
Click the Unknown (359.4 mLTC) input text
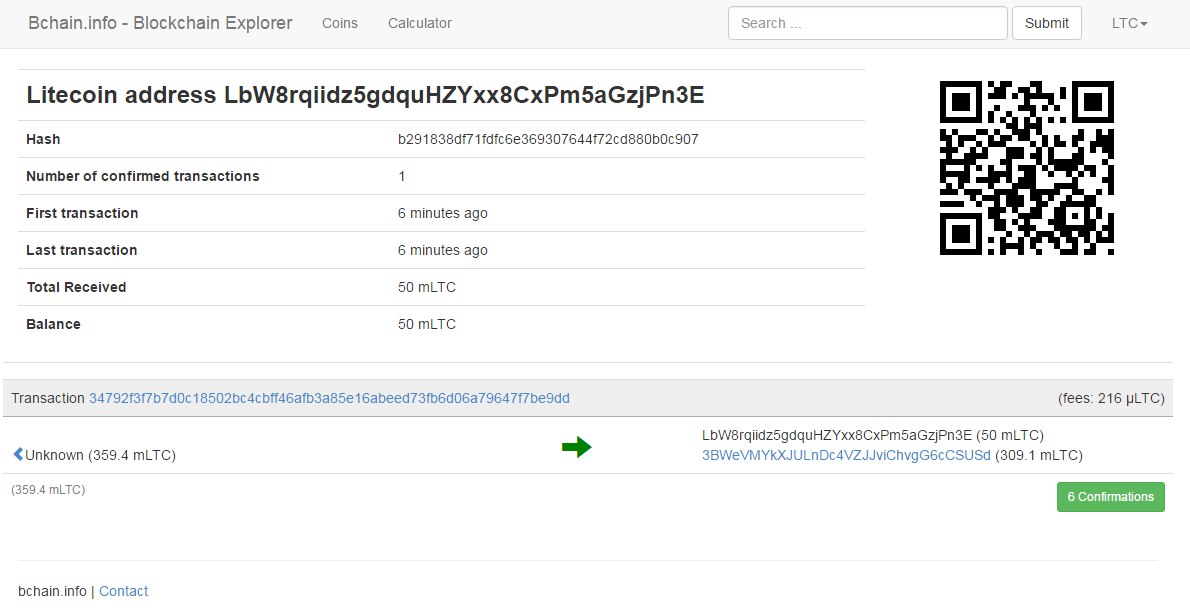click(x=100, y=455)
